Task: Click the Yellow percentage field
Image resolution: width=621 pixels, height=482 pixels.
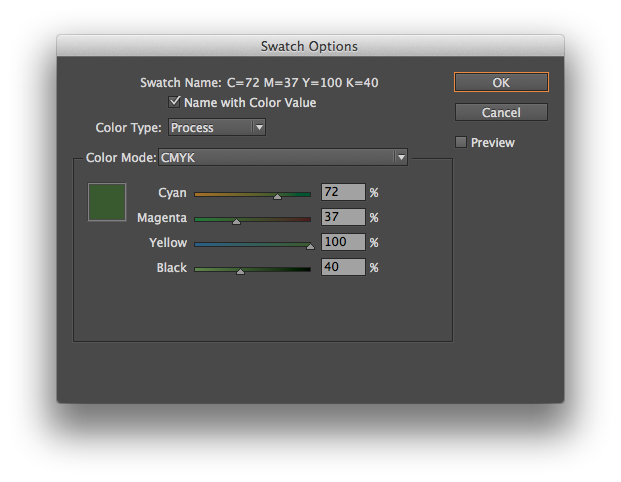Action: click(x=343, y=242)
